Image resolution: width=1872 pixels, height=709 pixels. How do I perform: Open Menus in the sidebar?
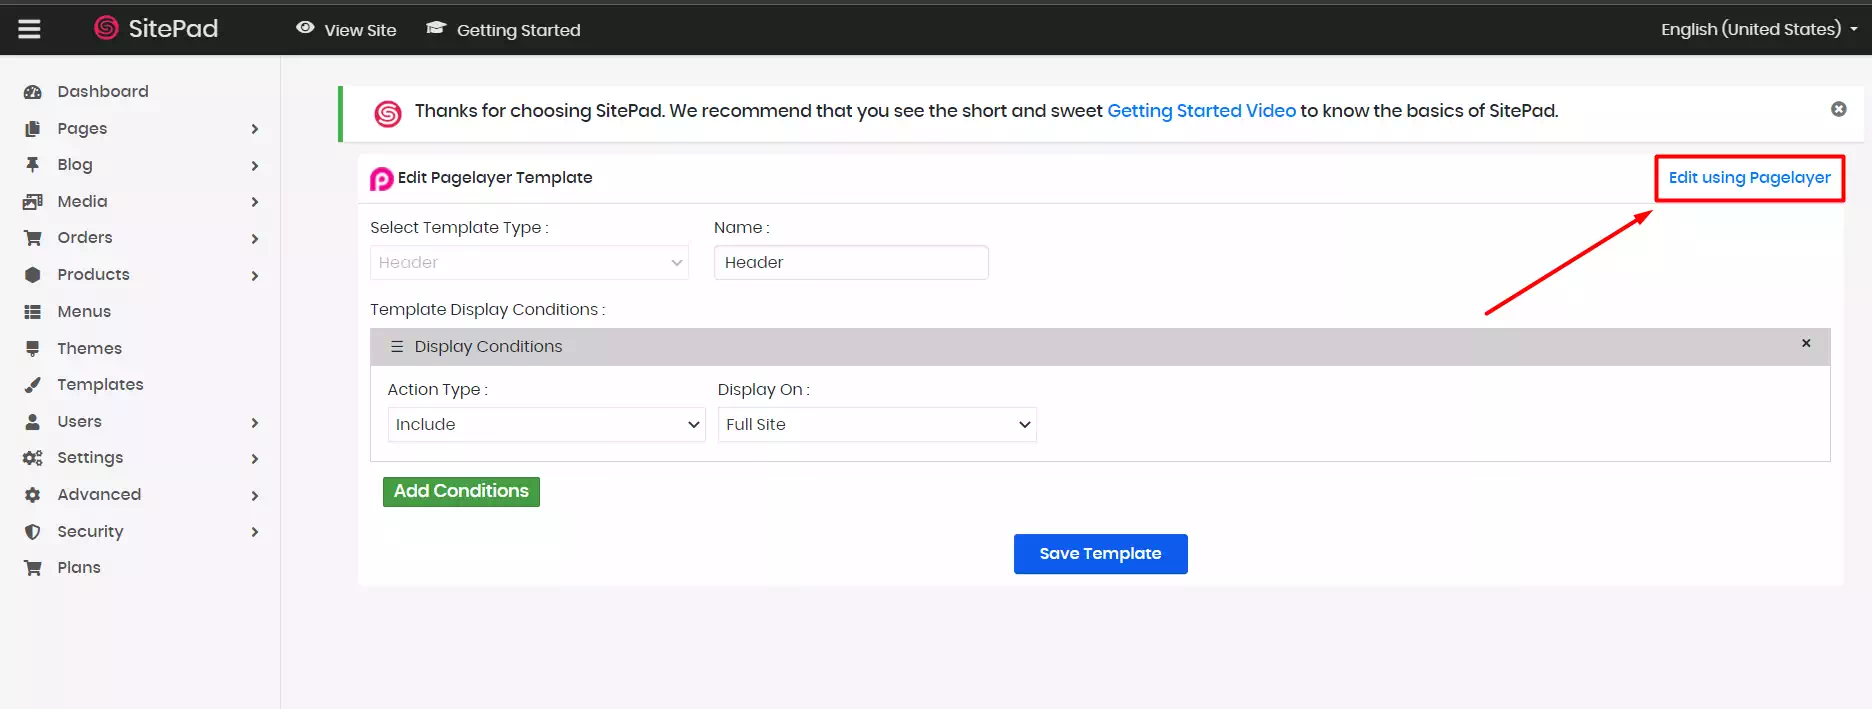(x=84, y=312)
